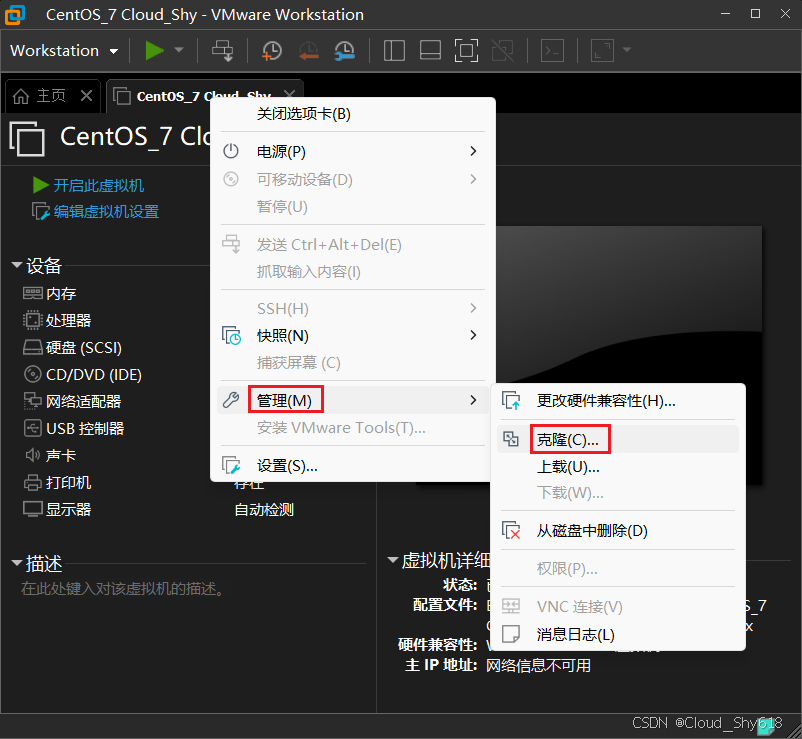Select 网络适配器 device row
The height and width of the screenshot is (739, 802).
[x=72, y=401]
